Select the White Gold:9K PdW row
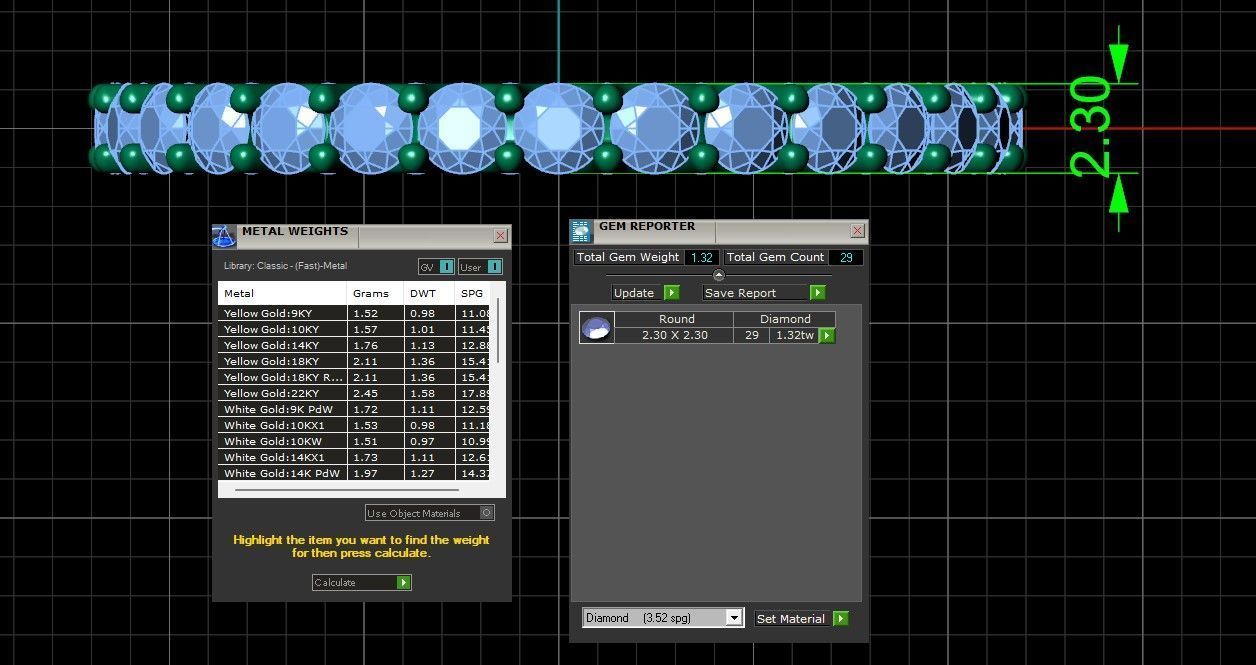1256x665 pixels. pyautogui.click(x=354, y=409)
